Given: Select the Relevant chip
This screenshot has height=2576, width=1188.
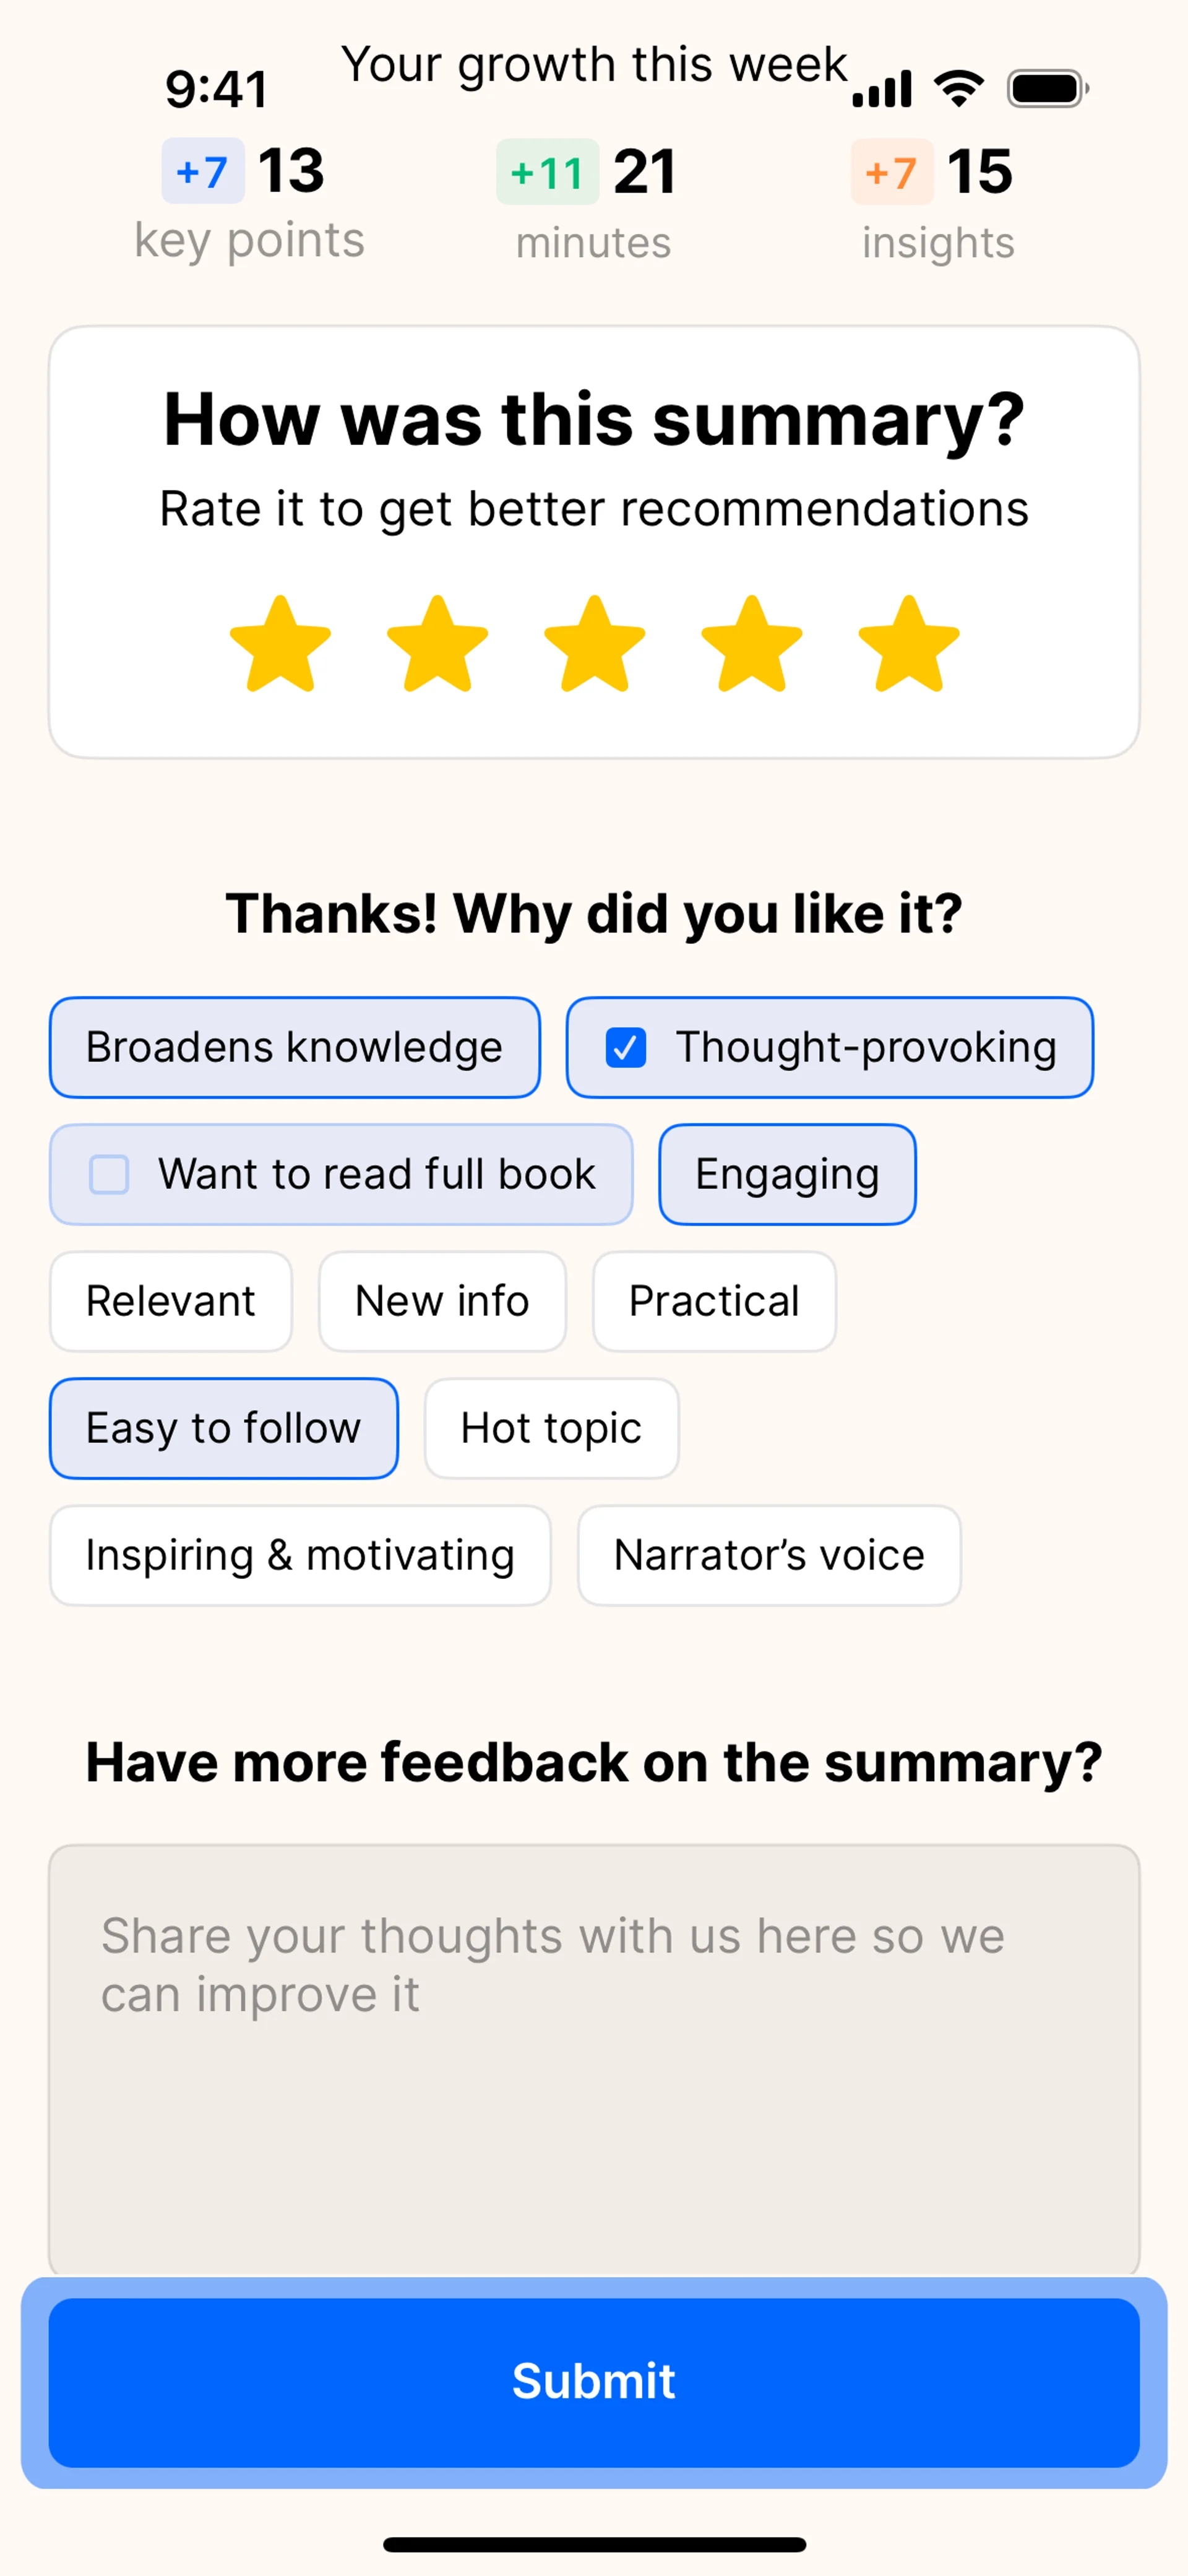Looking at the screenshot, I should click(171, 1301).
